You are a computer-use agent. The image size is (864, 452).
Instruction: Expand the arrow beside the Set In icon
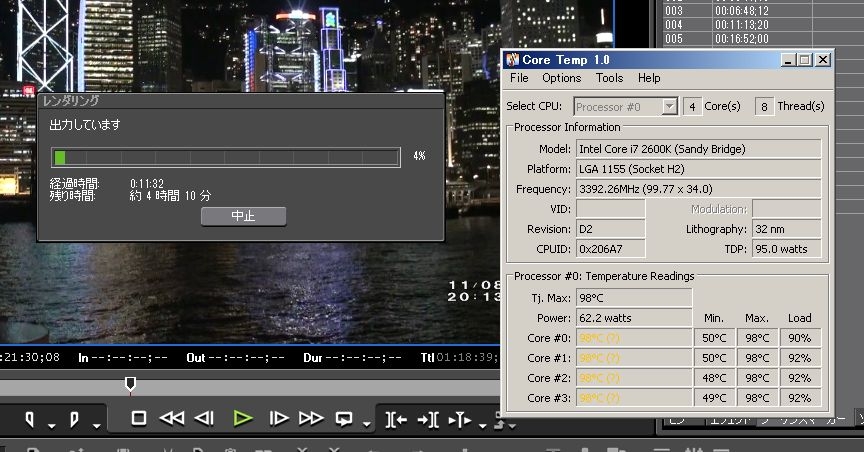coord(51,424)
